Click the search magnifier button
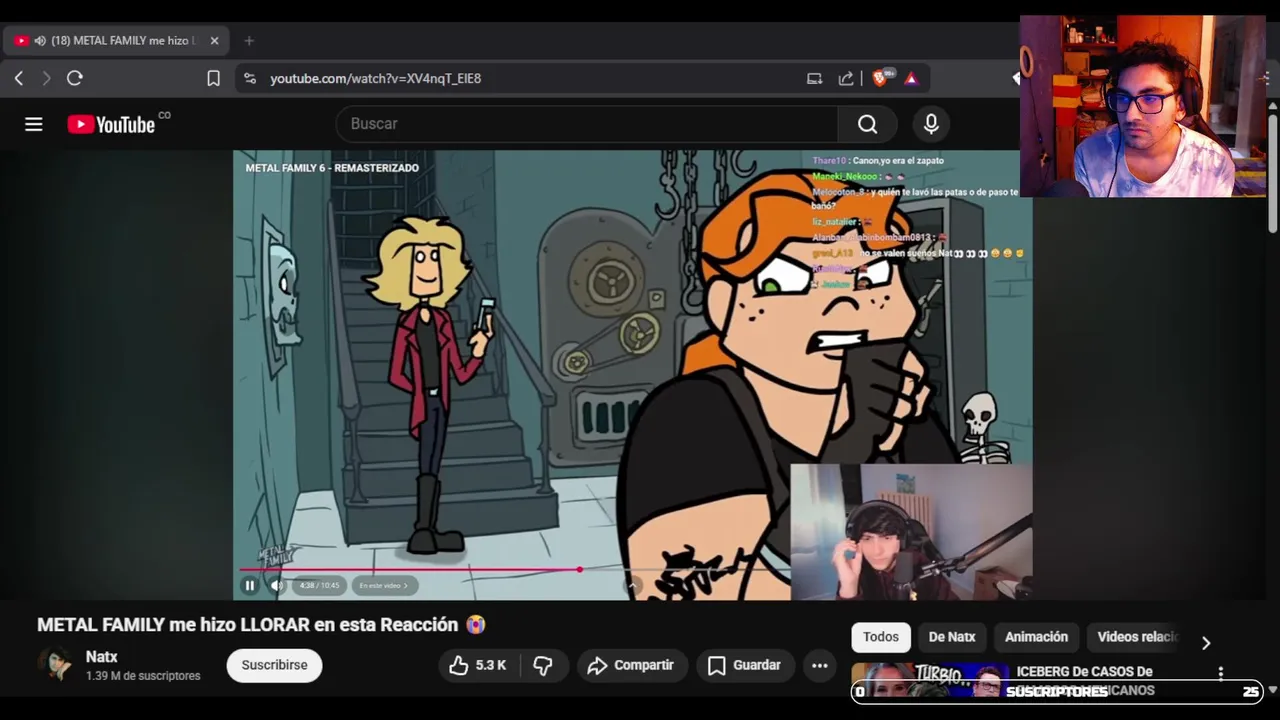1280x720 pixels. (867, 124)
